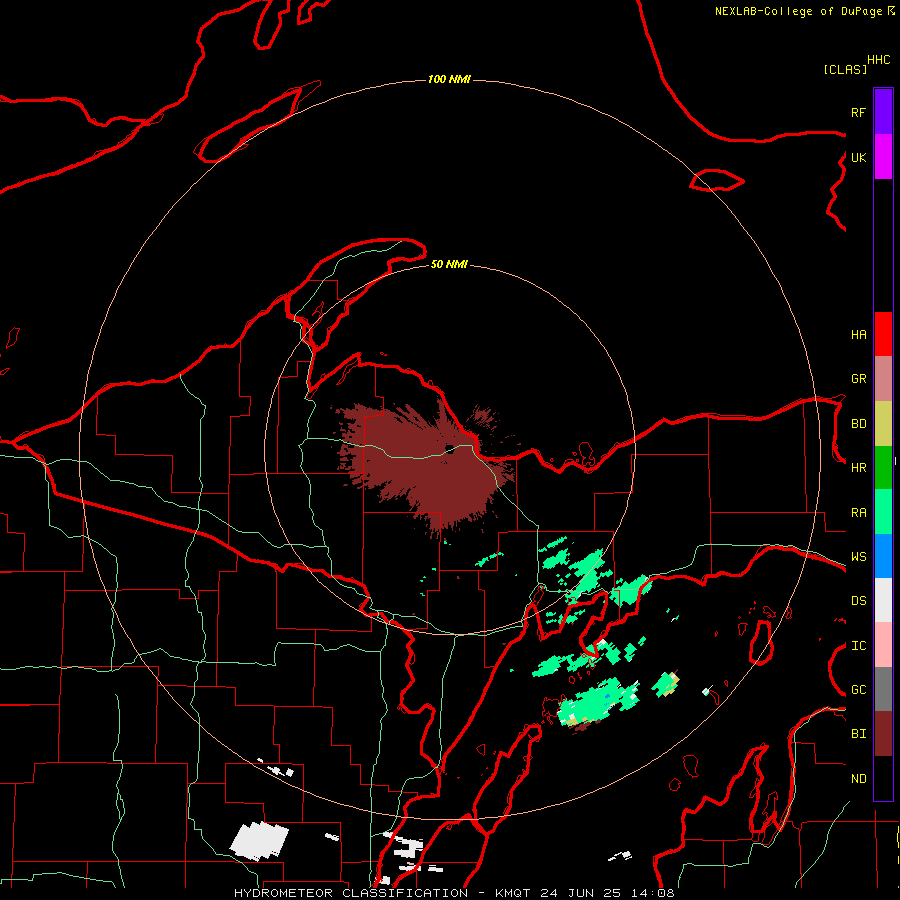Click the DS white legend swatch

click(x=883, y=600)
